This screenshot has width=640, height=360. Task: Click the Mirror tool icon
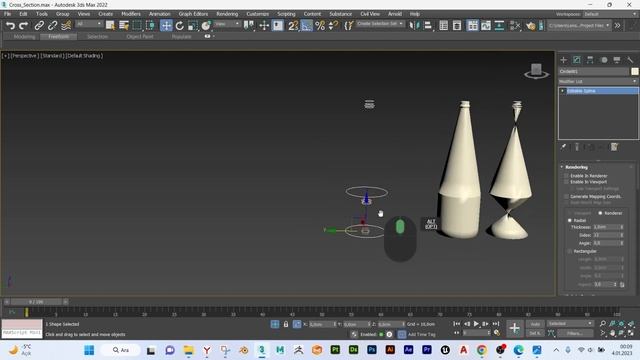[414, 26]
